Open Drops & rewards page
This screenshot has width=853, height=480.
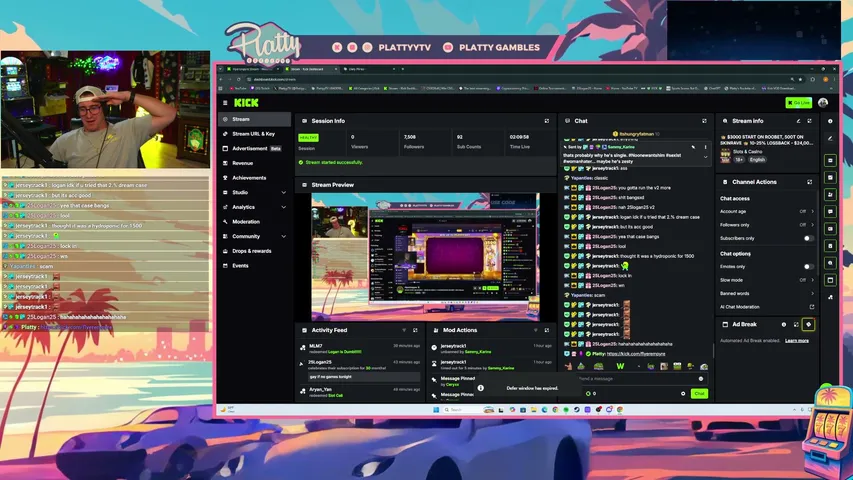tap(255, 251)
